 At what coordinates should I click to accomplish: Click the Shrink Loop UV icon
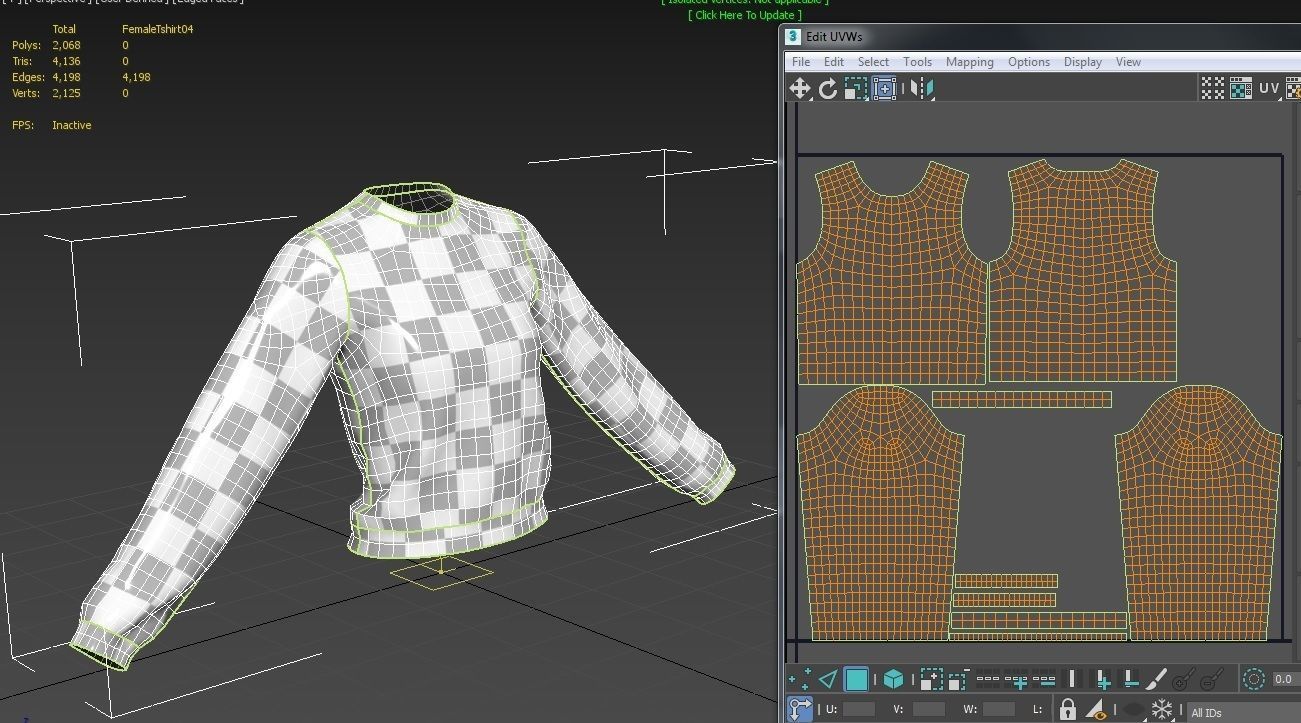click(1044, 679)
